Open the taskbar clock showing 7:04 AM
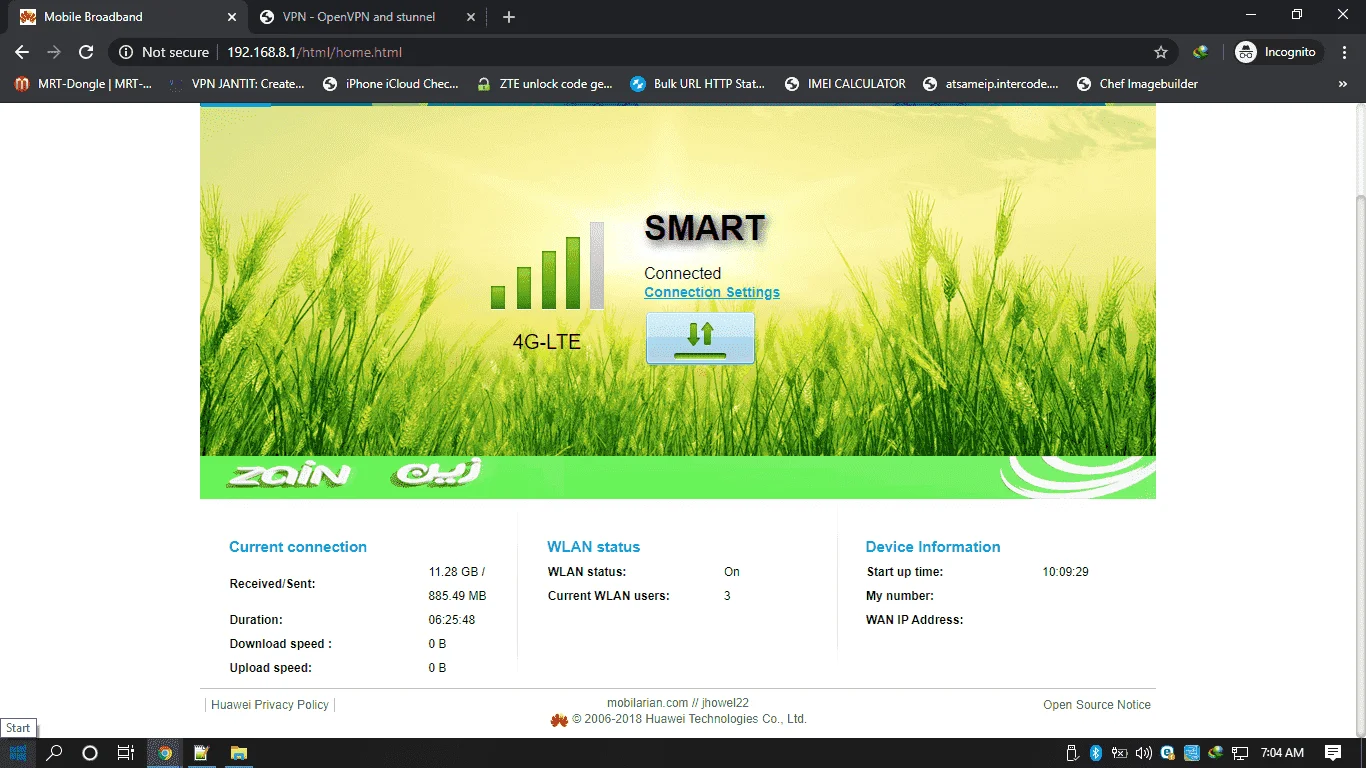The width and height of the screenshot is (1366, 768). pos(1282,753)
